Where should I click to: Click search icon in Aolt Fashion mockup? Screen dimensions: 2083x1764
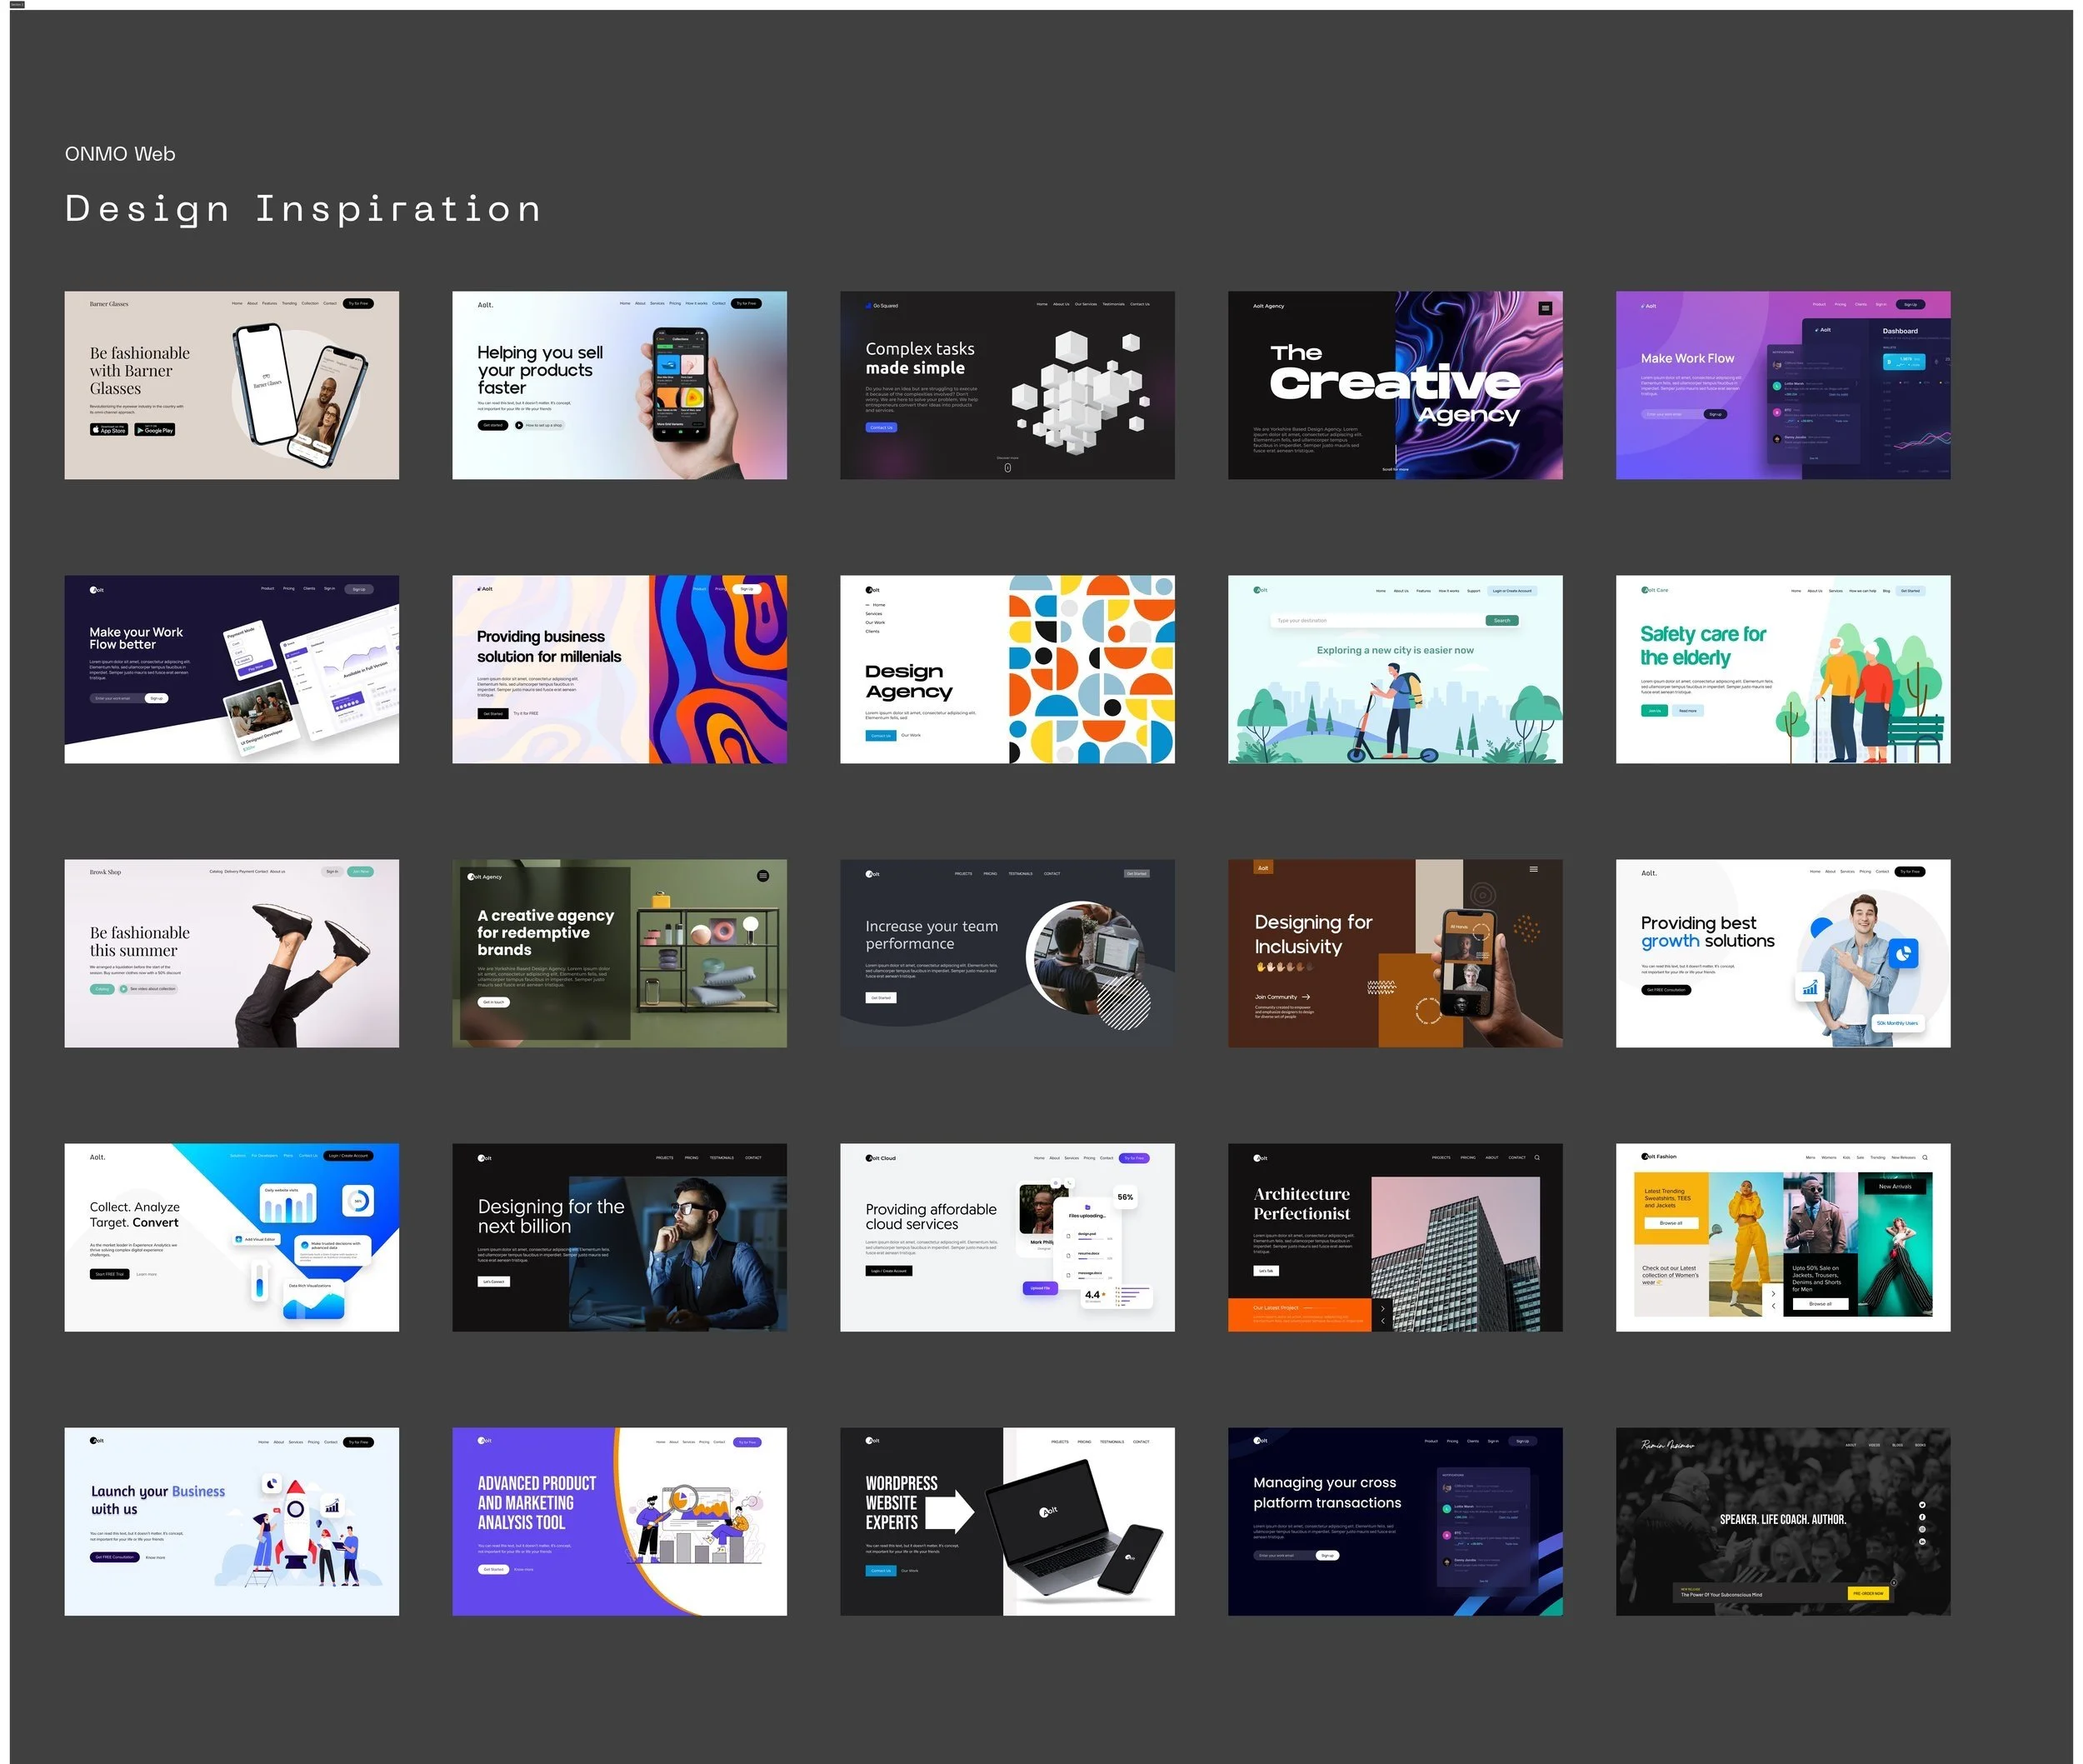(x=1924, y=1157)
